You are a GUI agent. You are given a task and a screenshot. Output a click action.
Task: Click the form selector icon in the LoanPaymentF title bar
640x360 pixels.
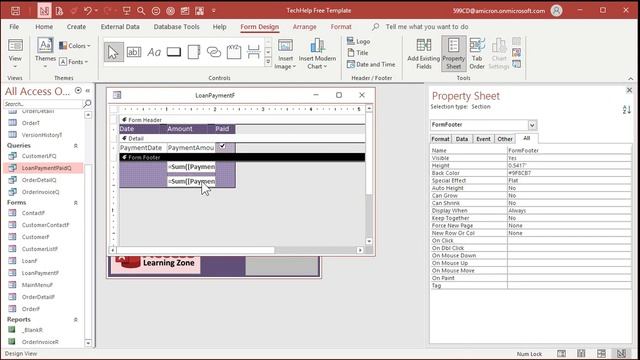[117, 95]
